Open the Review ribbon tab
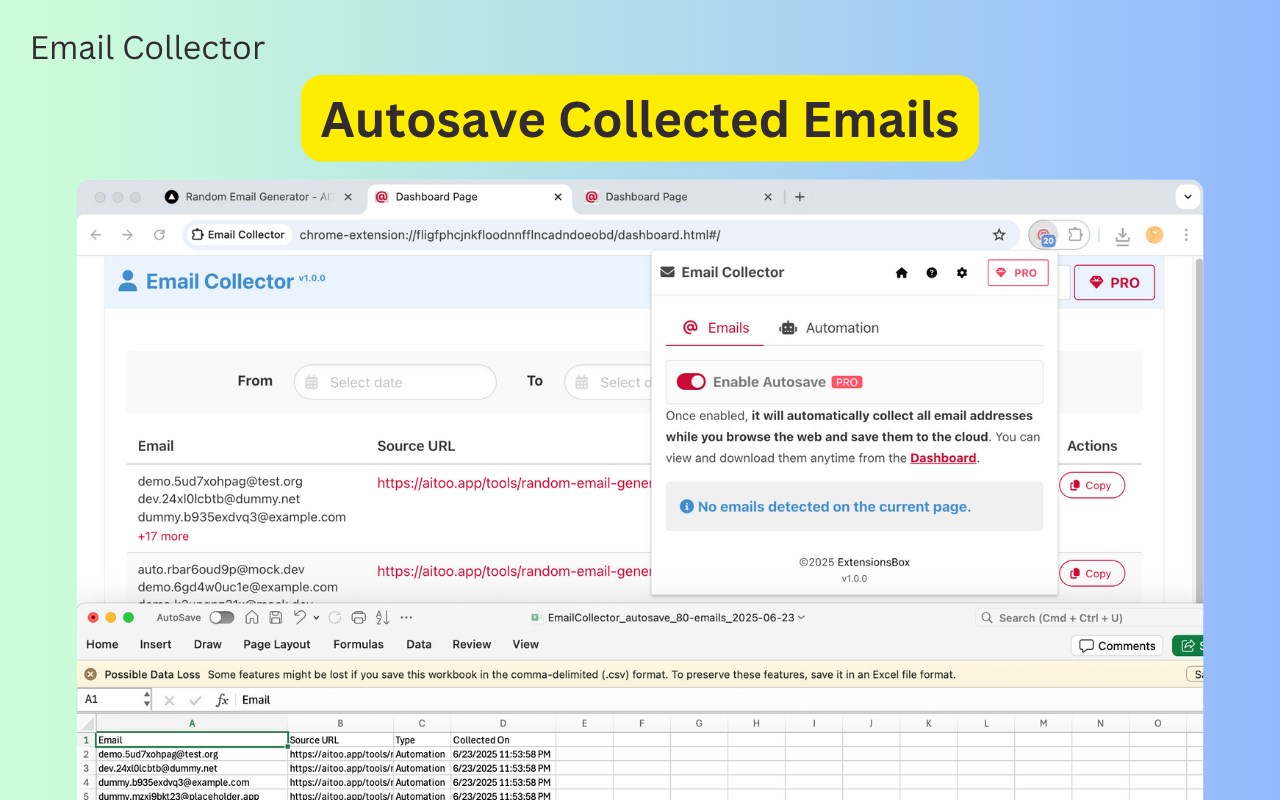 pyautogui.click(x=472, y=645)
